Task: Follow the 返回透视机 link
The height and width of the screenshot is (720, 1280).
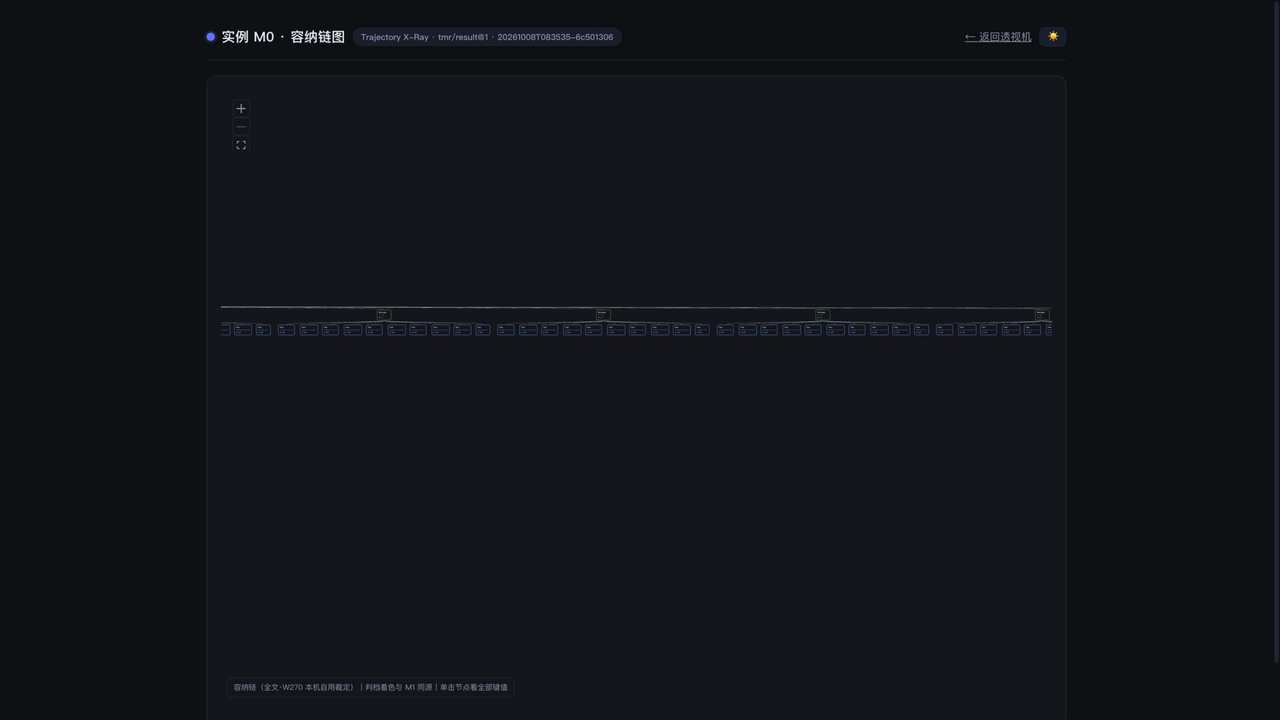Action: click(x=998, y=37)
